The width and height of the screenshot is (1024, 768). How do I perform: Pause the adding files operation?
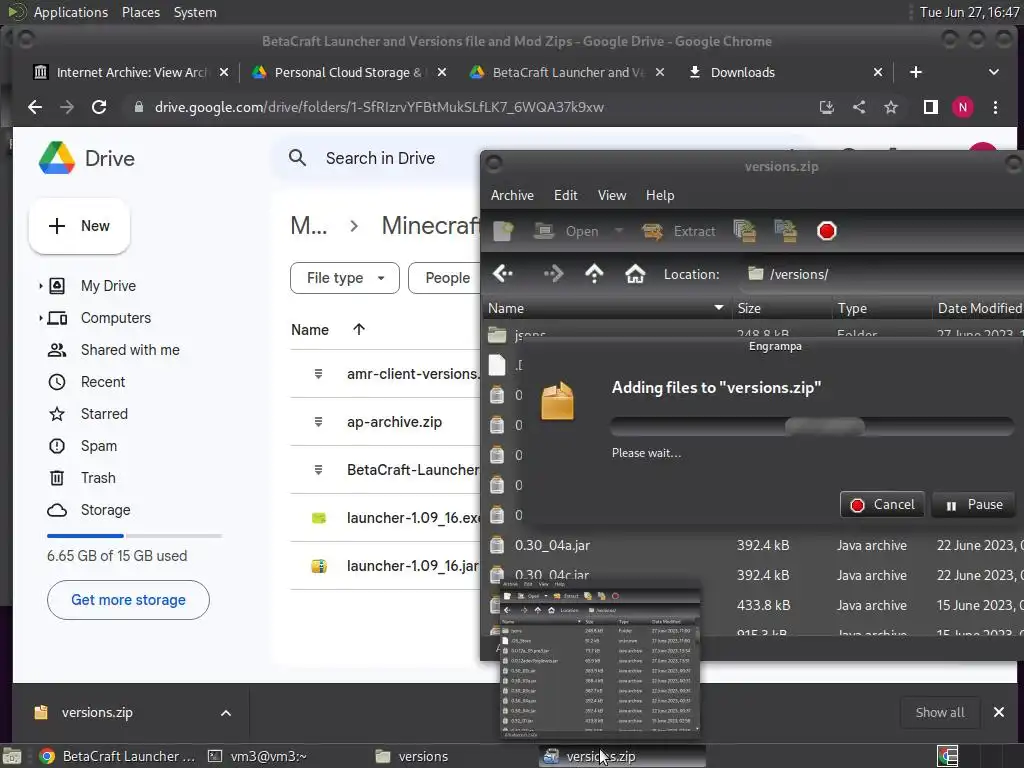click(x=974, y=504)
